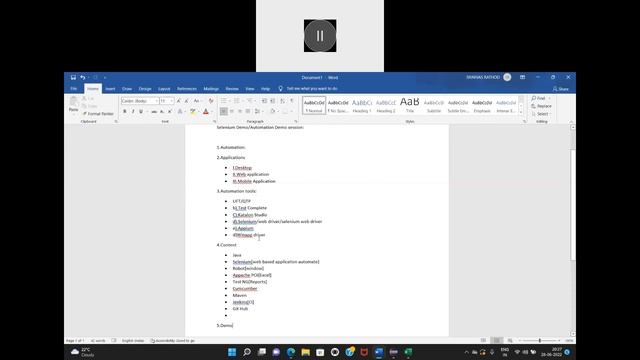Click the Tell me lightbulb icon
This screenshot has height=360, width=640.
[x=280, y=89]
